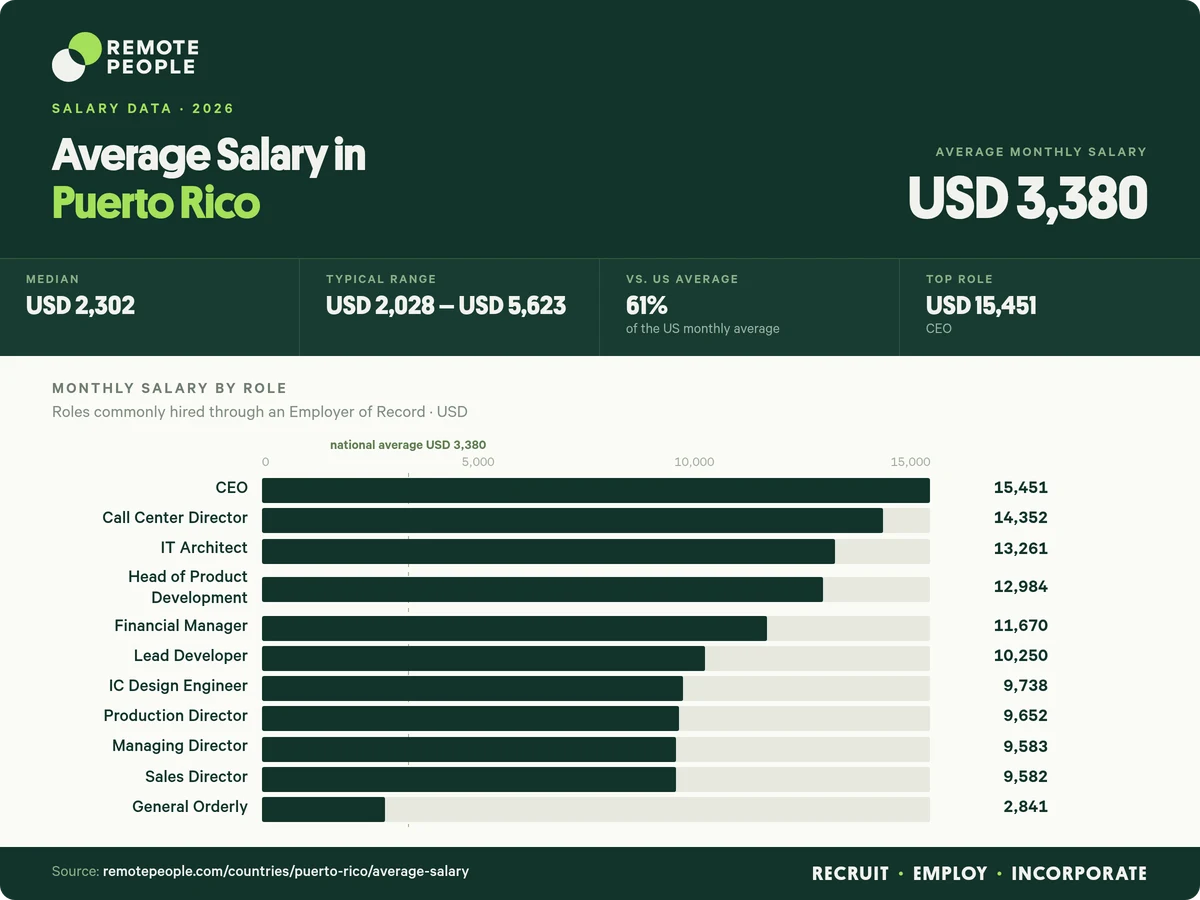This screenshot has width=1200, height=900.
Task: Click 'of the US monthly average' caption
Action: pyautogui.click(x=702, y=328)
